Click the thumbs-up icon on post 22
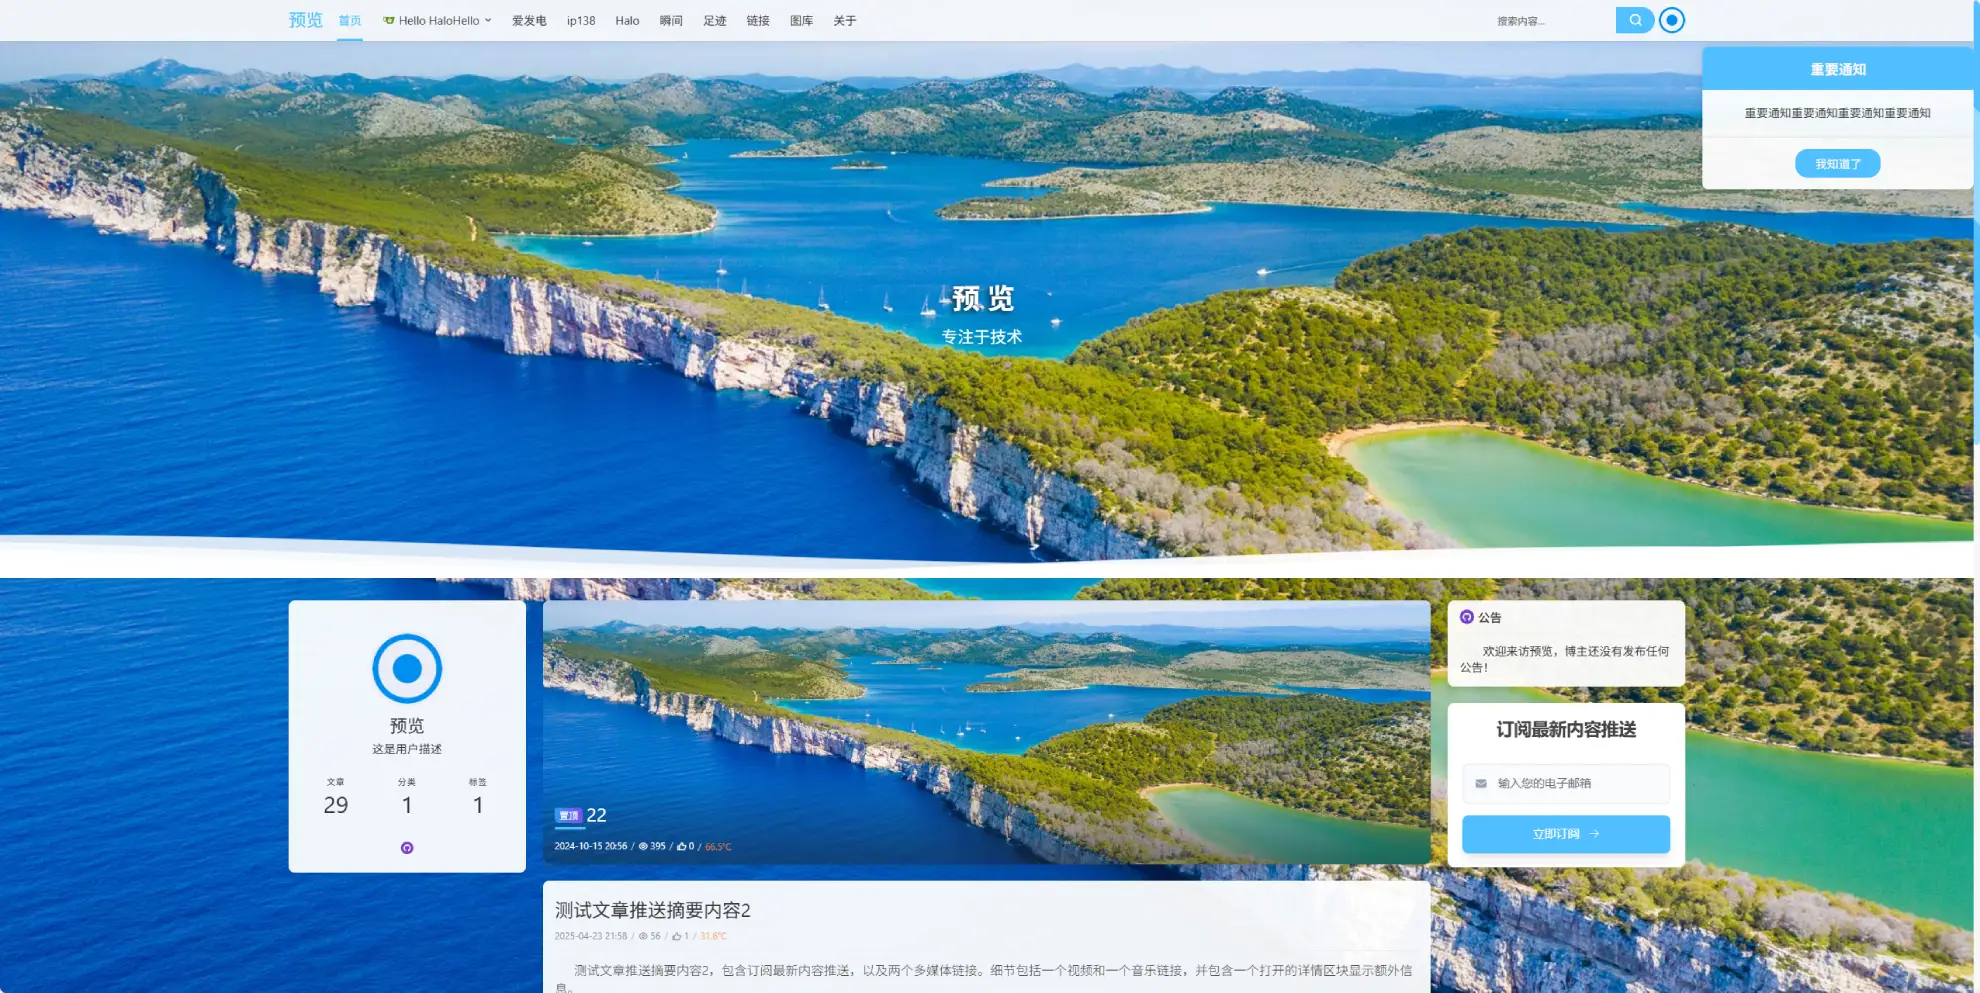Viewport: 1980px width, 993px height. click(x=681, y=847)
